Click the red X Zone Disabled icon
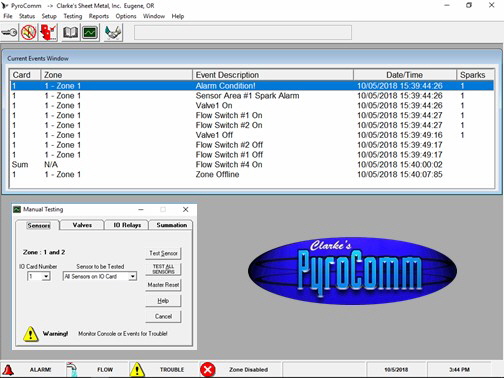This screenshot has width=504, height=378. tap(208, 370)
